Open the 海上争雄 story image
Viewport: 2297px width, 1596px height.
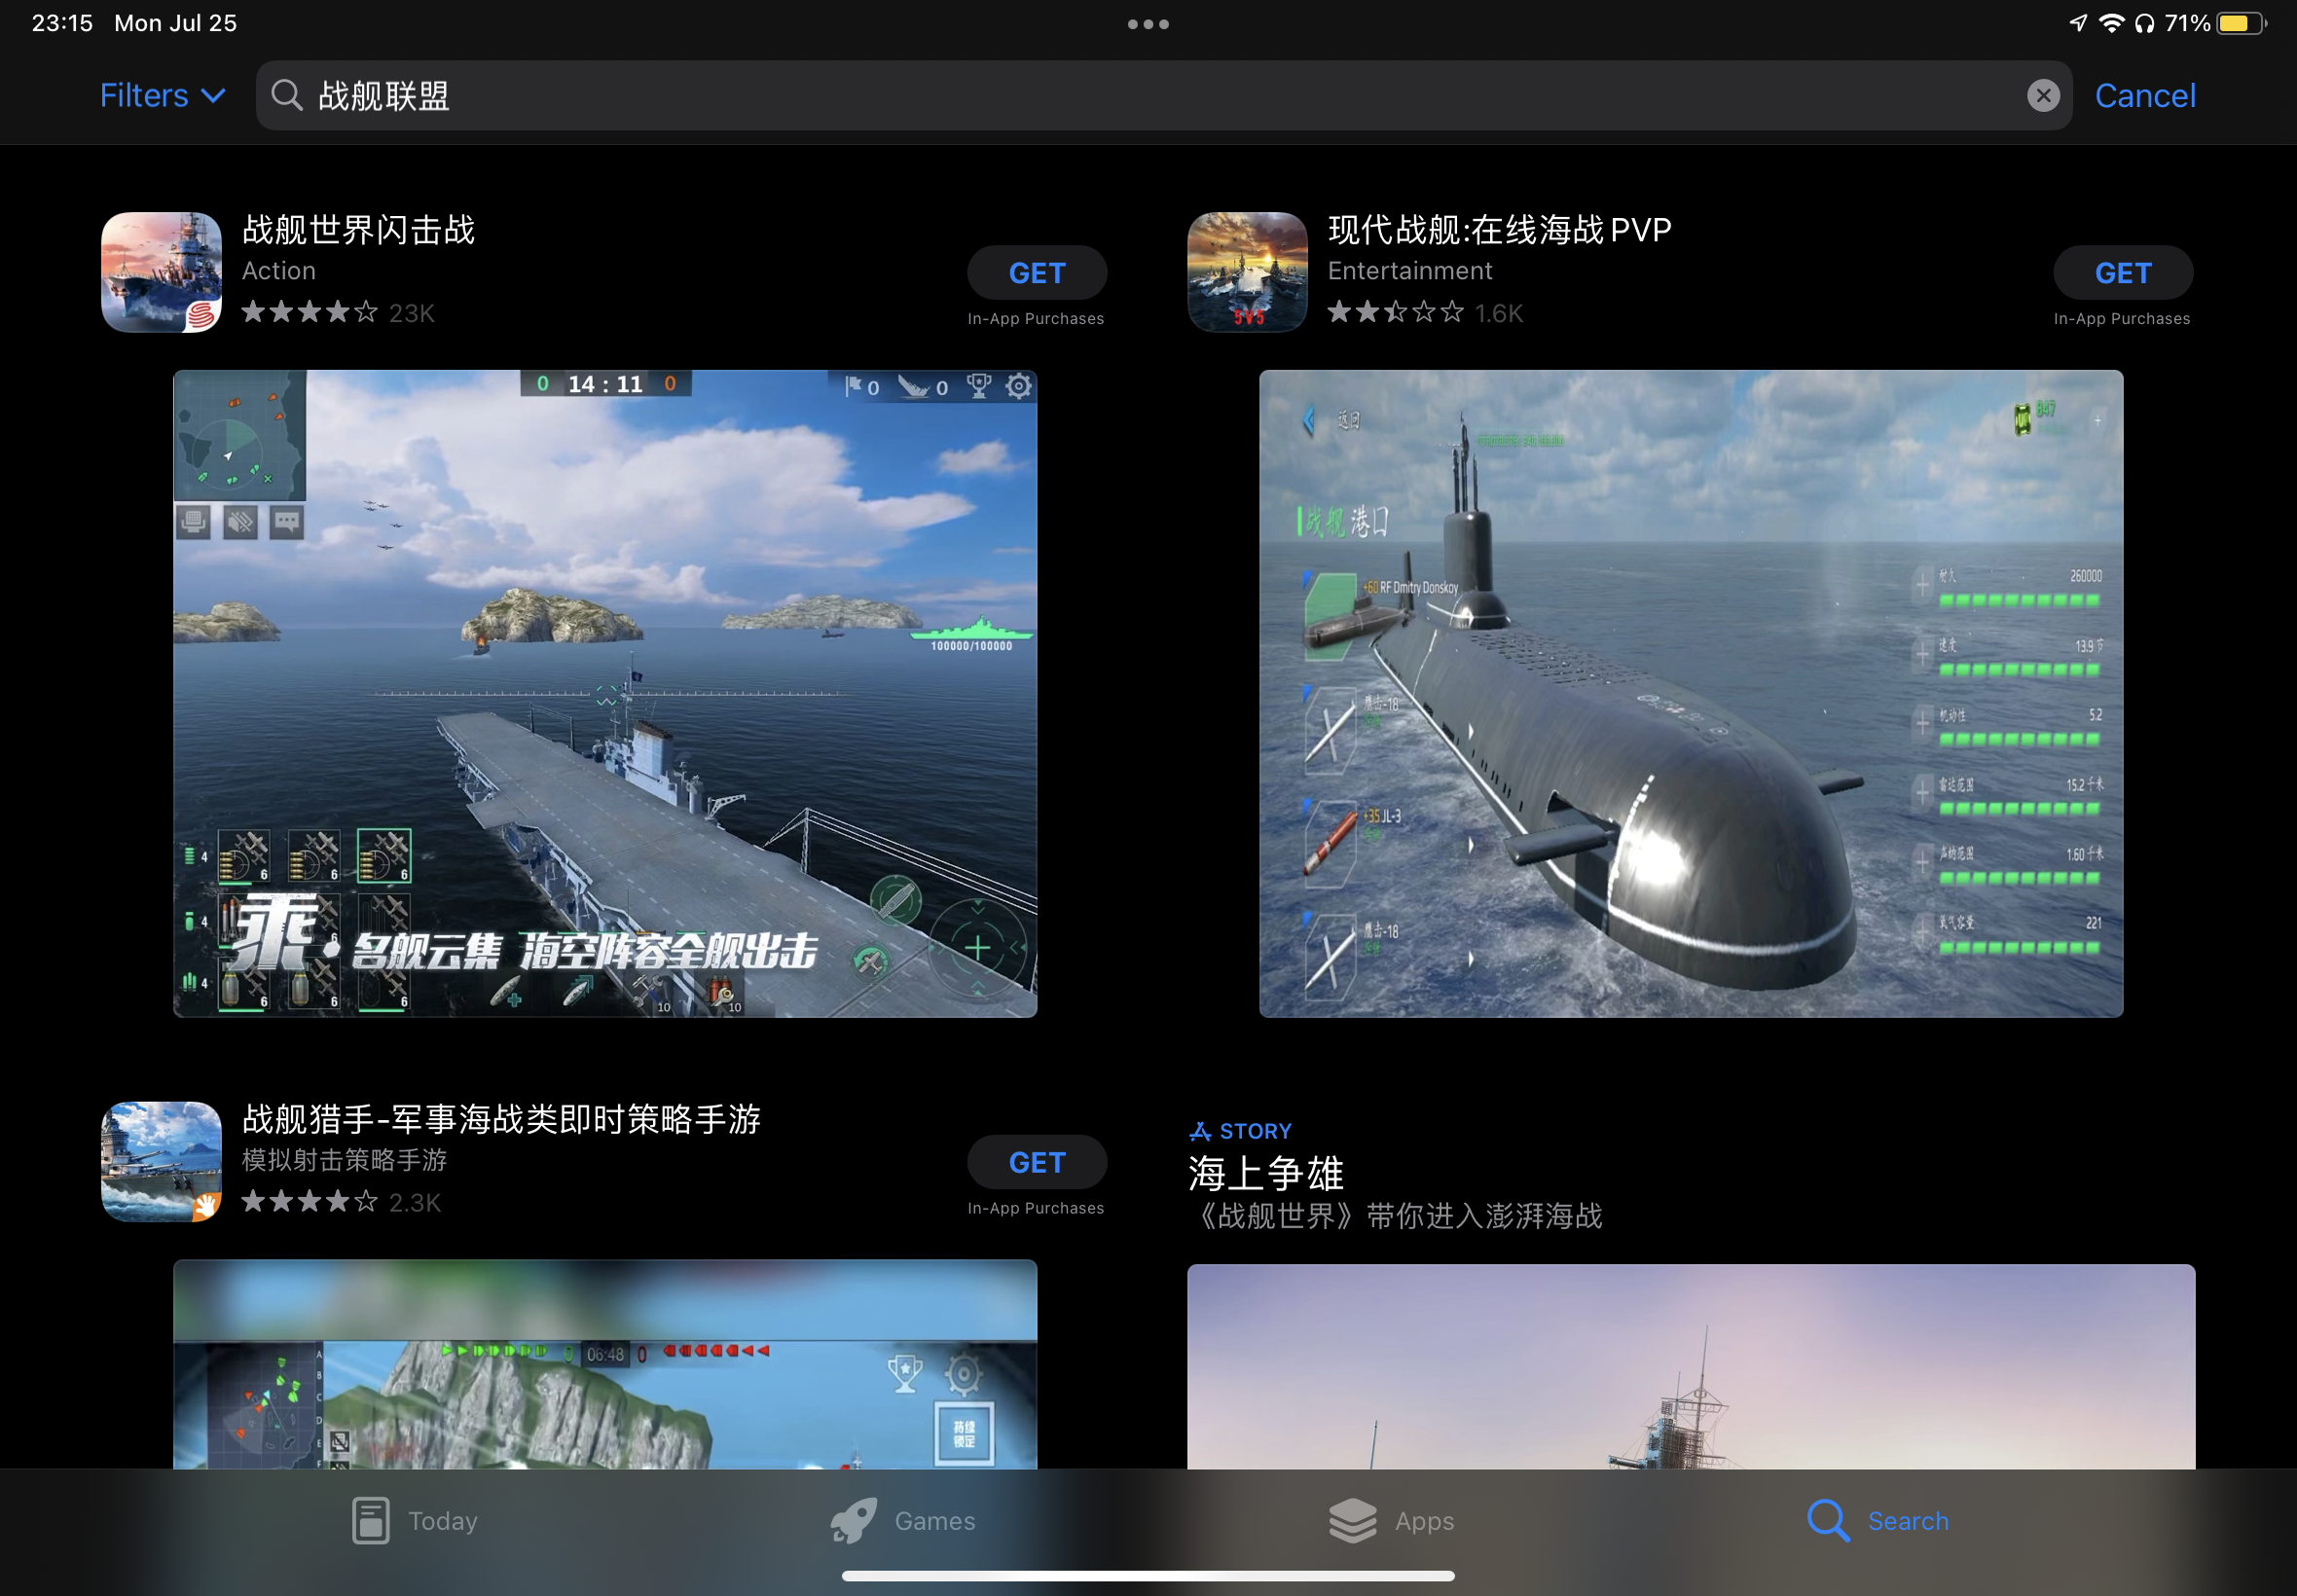[x=1691, y=1367]
